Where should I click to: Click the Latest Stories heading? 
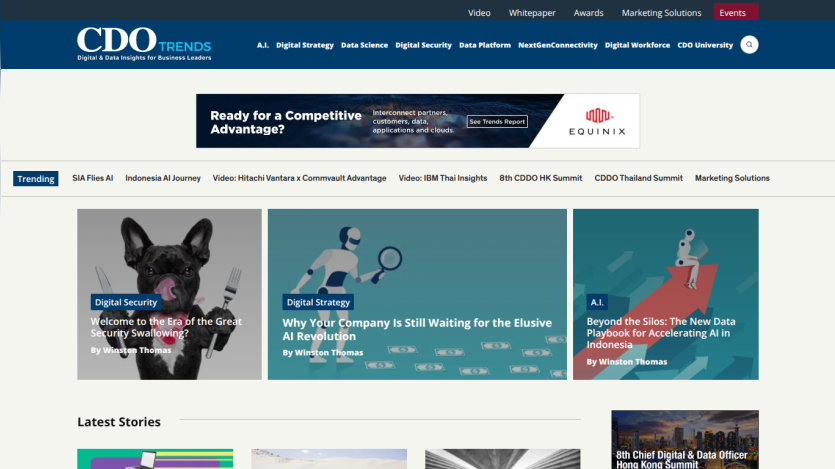pos(119,422)
